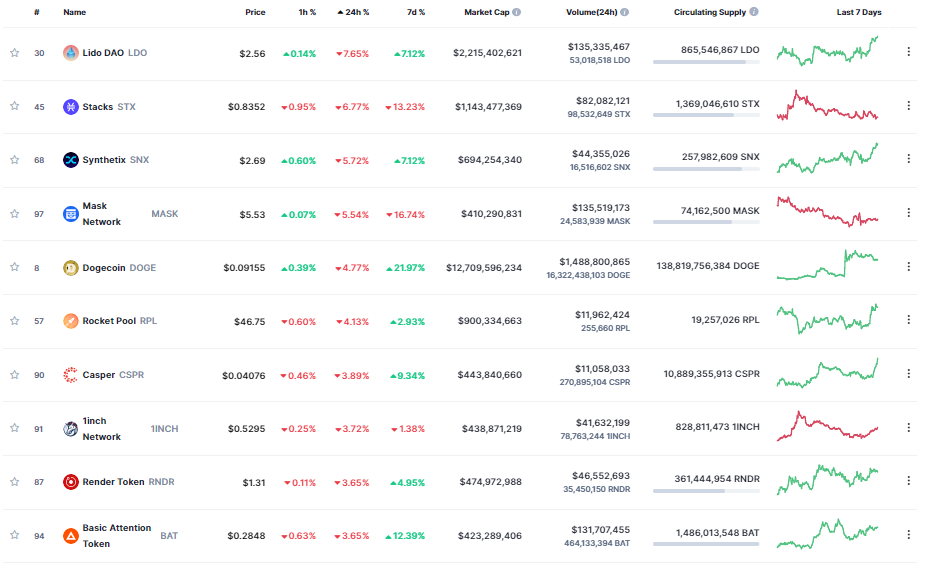This screenshot has height=570, width=931.
Task: Click the Circulating Supply info icon
Action: click(x=754, y=13)
